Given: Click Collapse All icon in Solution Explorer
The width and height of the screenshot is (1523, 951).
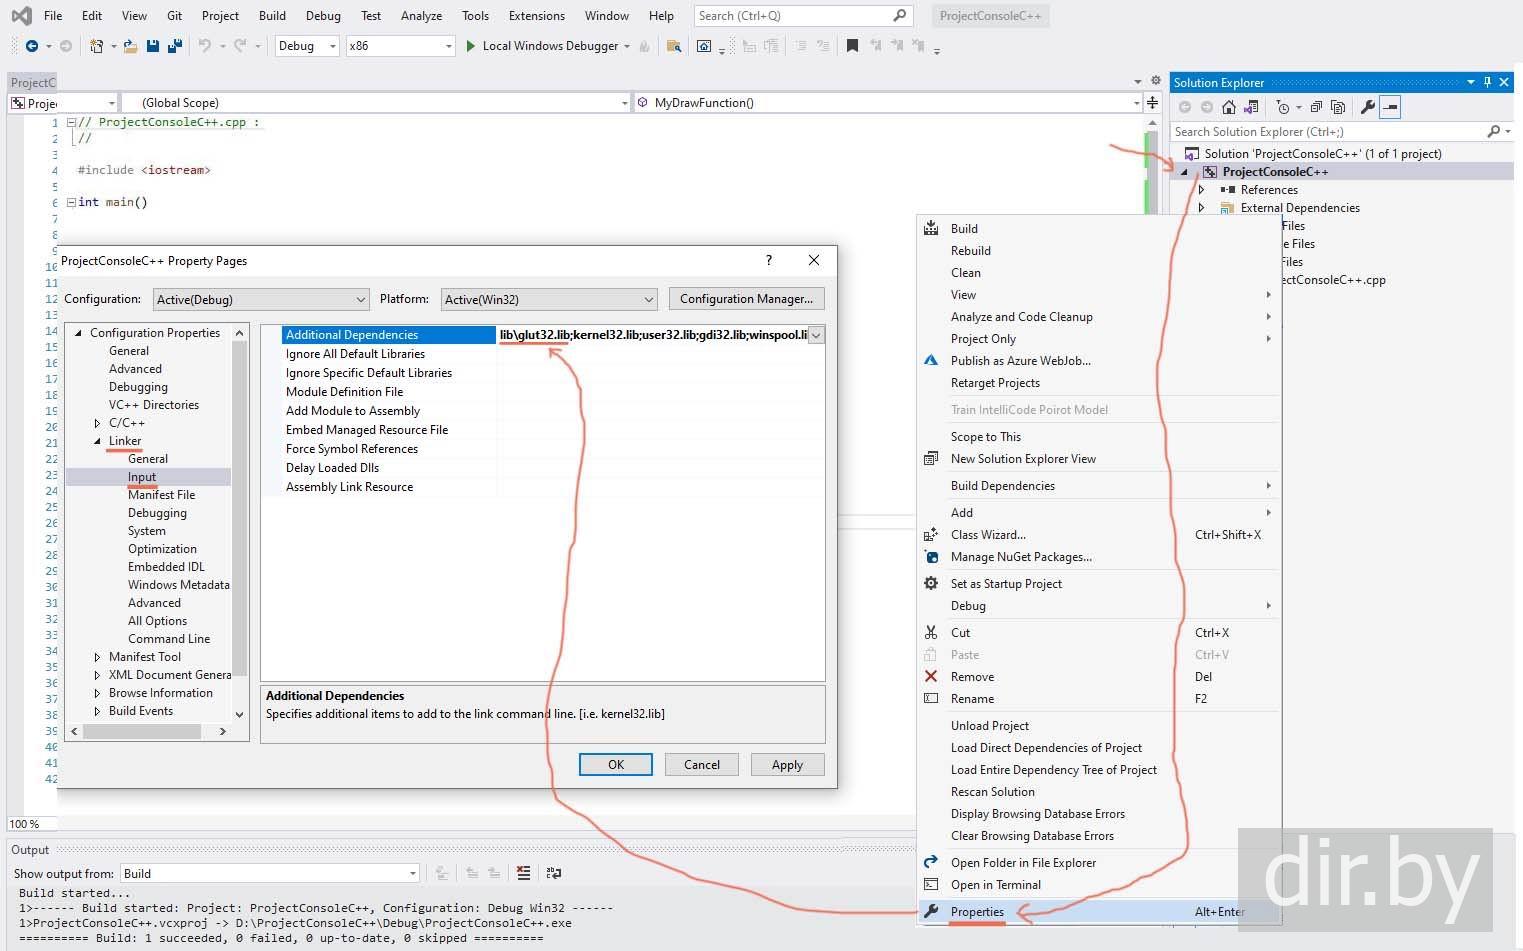Looking at the screenshot, I should tap(1316, 107).
